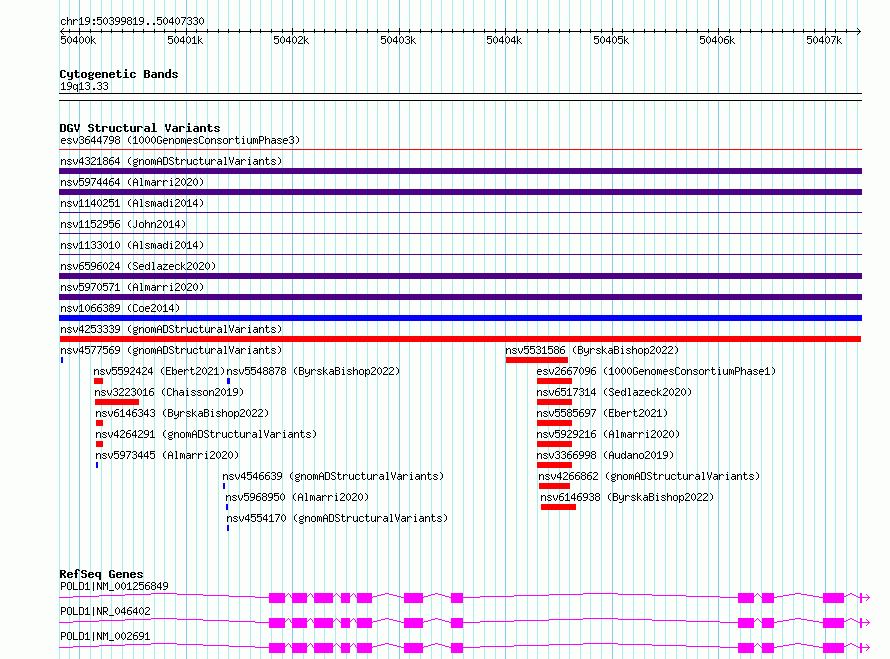Click nsv4253339 gnomADStructuralVariants label

pyautogui.click(x=171, y=329)
